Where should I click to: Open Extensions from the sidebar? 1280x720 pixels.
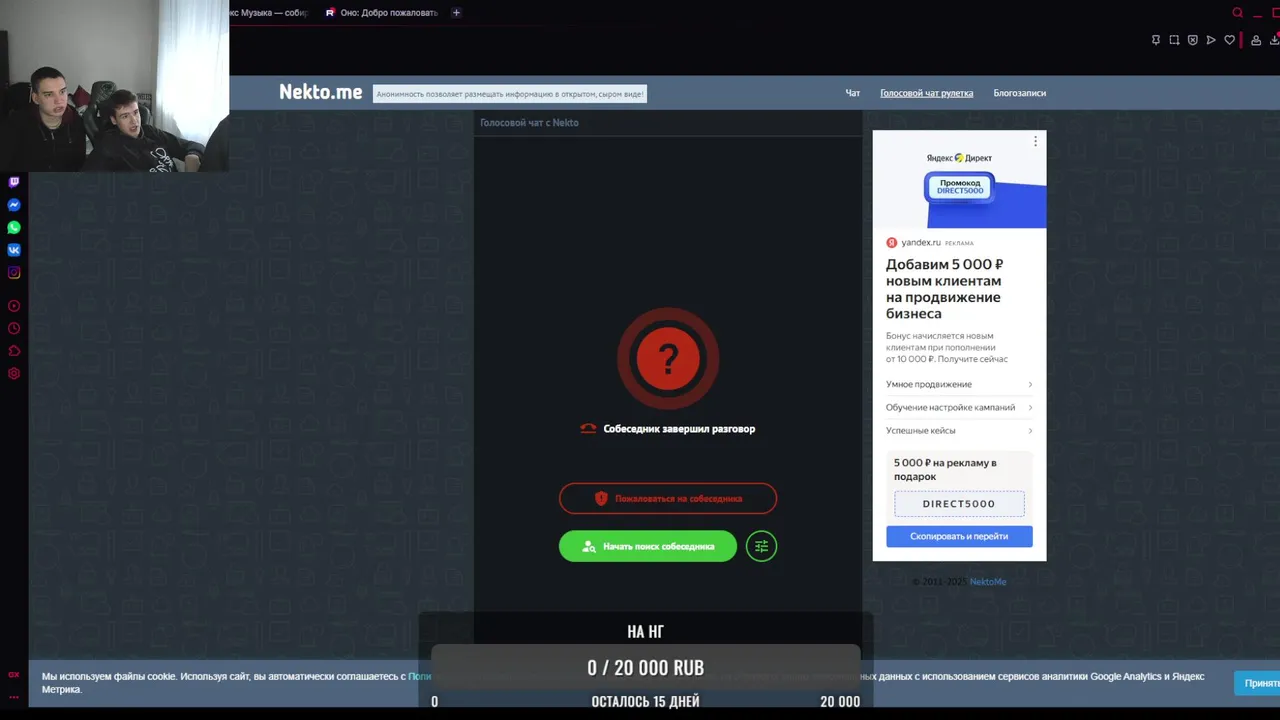[x=14, y=351]
